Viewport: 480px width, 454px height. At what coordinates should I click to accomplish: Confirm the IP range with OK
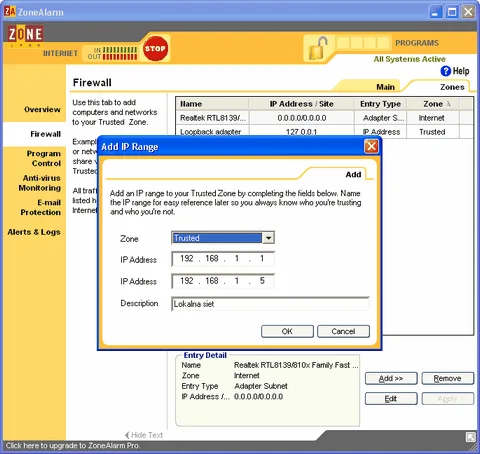(x=287, y=331)
